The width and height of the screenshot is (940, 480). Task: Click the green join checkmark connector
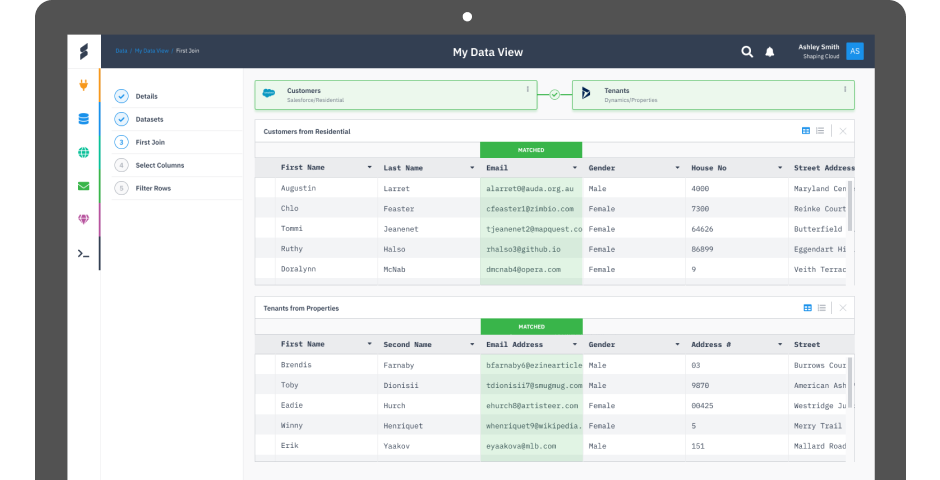coord(555,95)
